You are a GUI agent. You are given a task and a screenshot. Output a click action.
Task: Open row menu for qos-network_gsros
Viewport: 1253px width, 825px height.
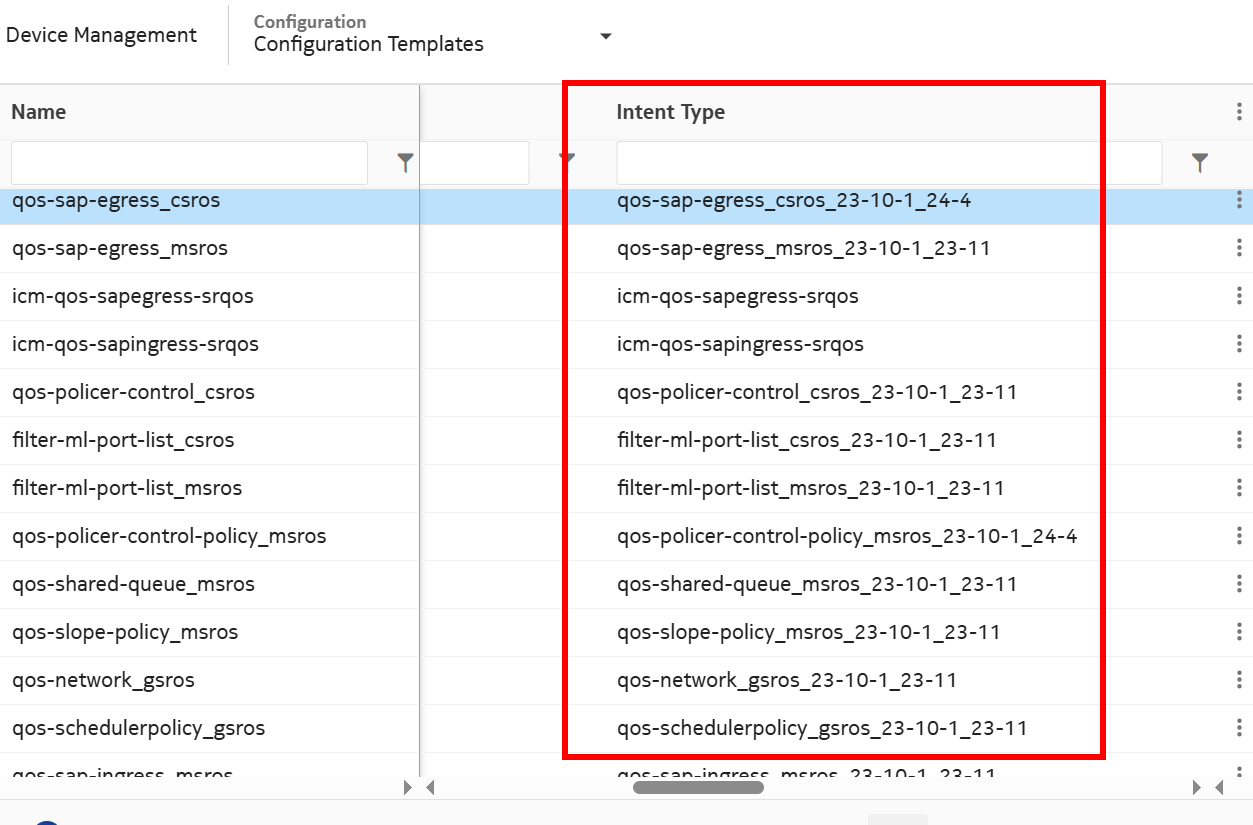pyautogui.click(x=1239, y=680)
